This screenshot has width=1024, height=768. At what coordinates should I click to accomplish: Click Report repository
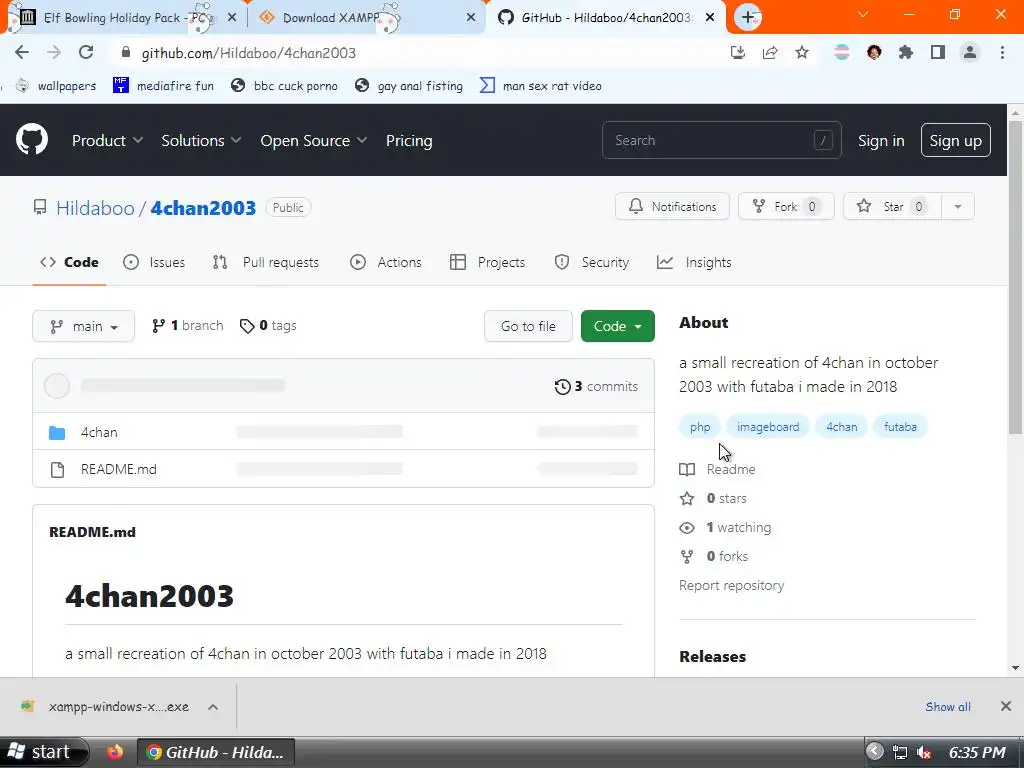coord(731,585)
